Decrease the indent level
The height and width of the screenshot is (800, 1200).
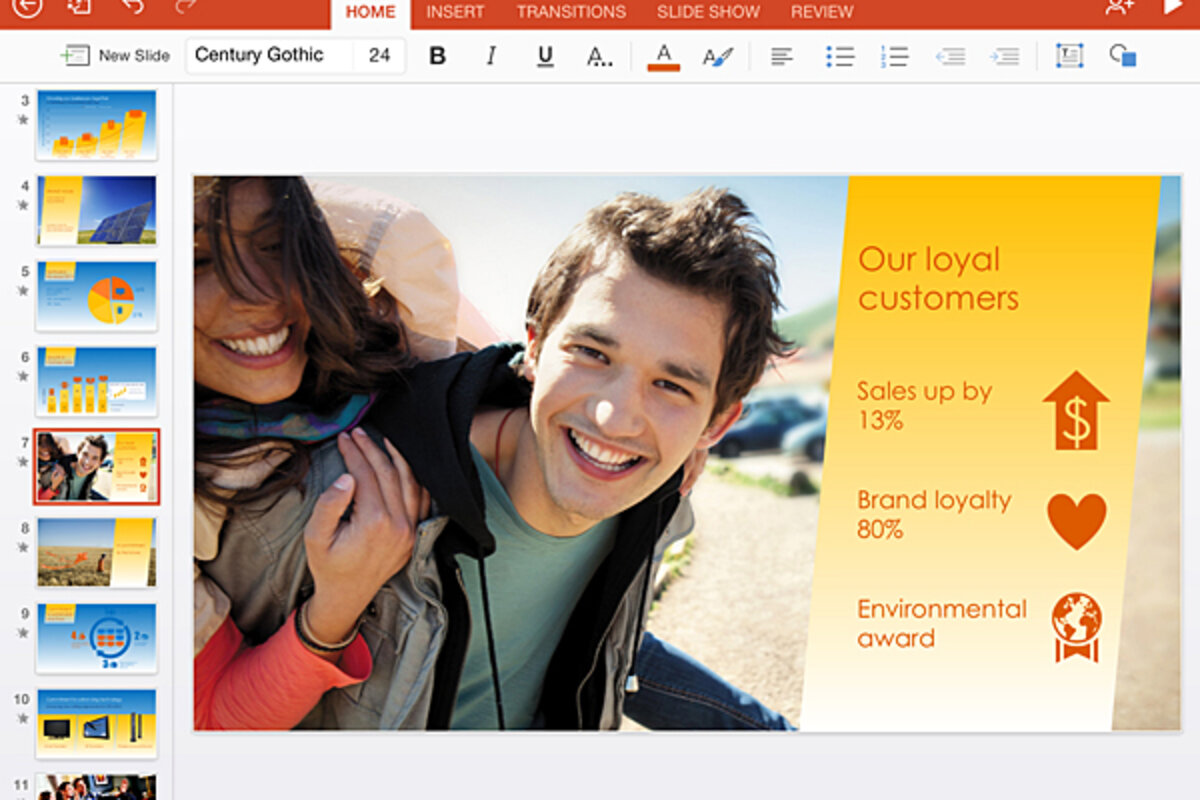(x=950, y=57)
